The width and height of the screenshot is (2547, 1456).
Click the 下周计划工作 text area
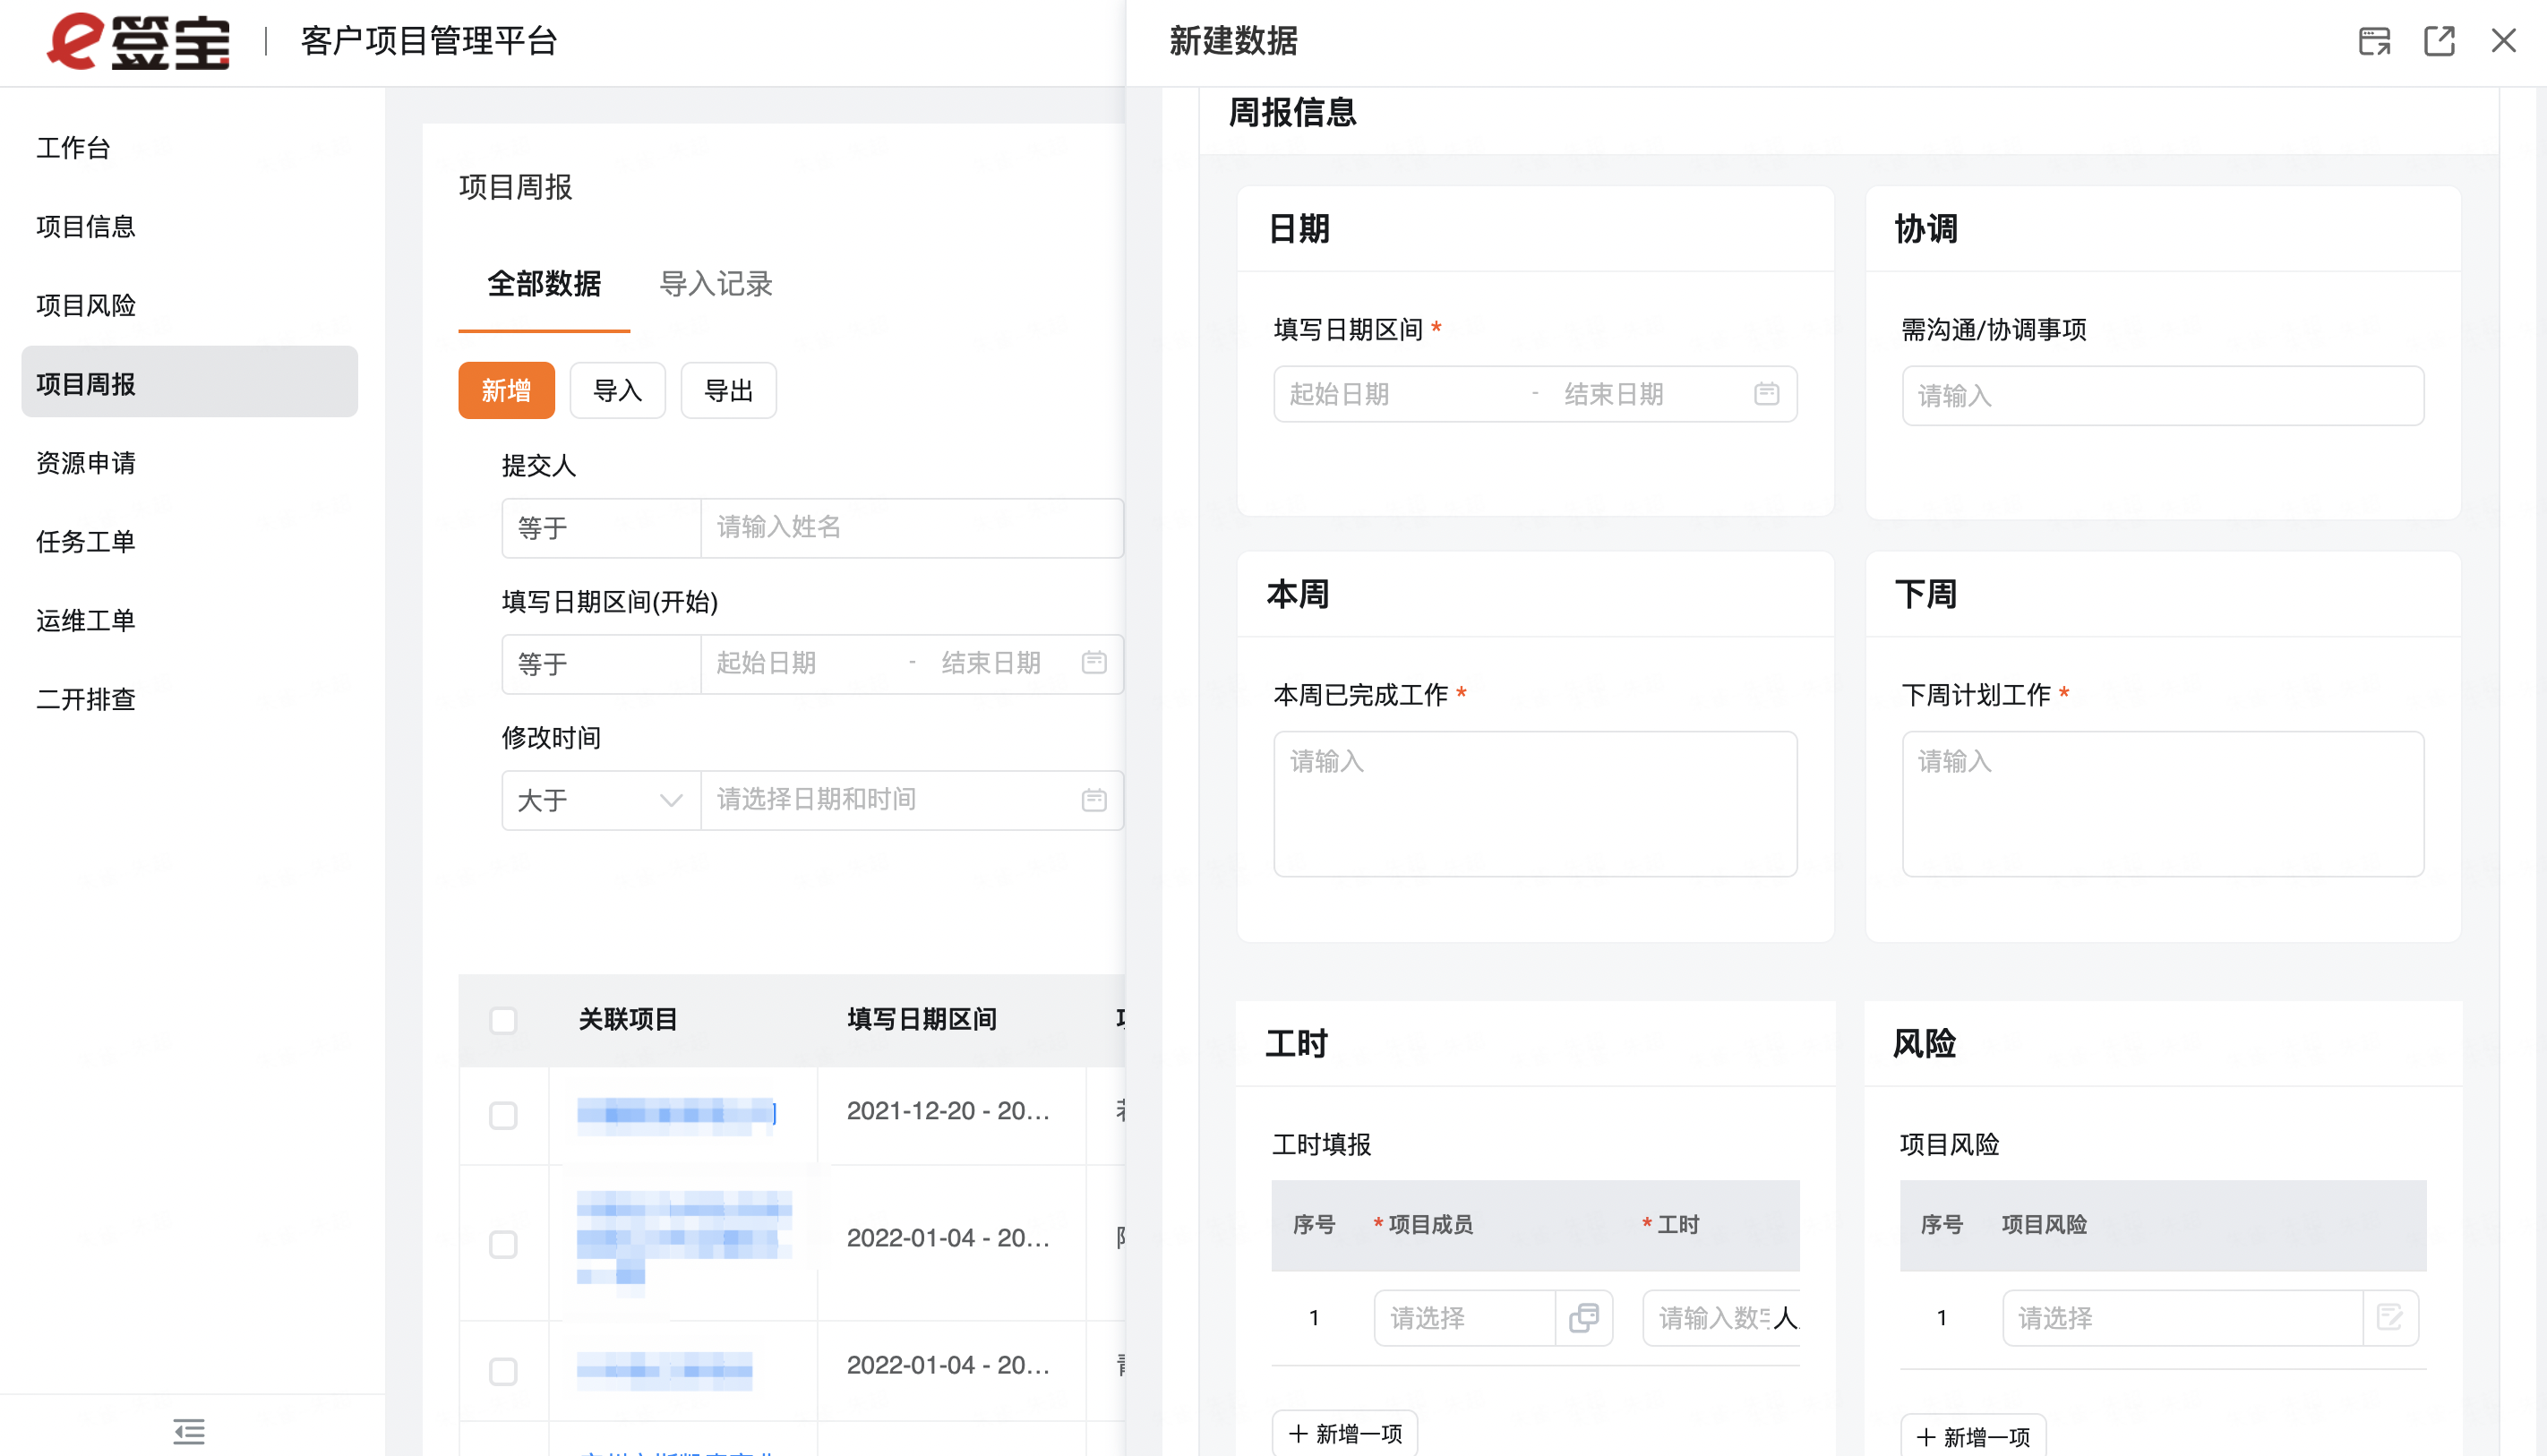click(x=2163, y=804)
